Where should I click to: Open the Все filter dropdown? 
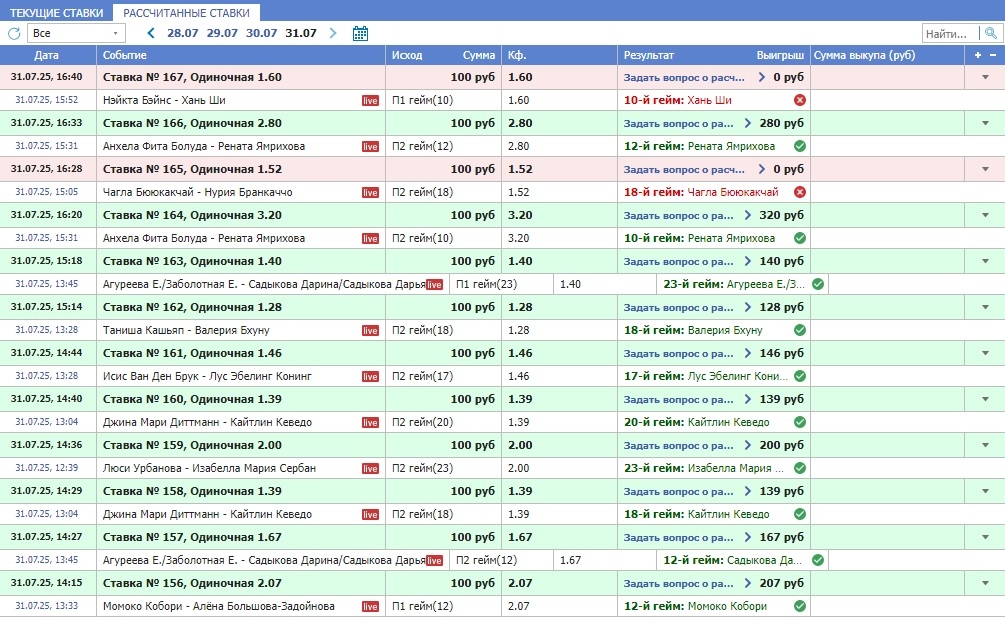tap(78, 33)
